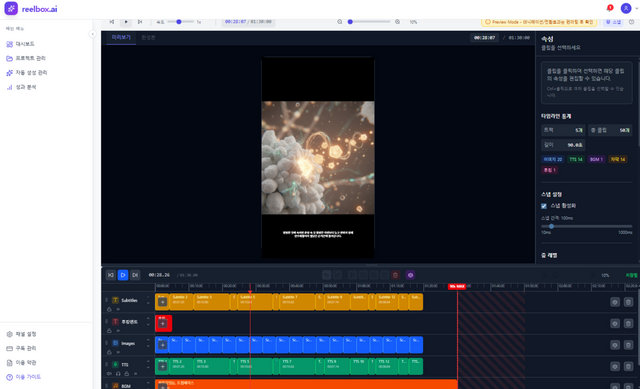Add a clip to the Subtitles track with the plus button
The width and height of the screenshot is (640, 389).
point(162,302)
